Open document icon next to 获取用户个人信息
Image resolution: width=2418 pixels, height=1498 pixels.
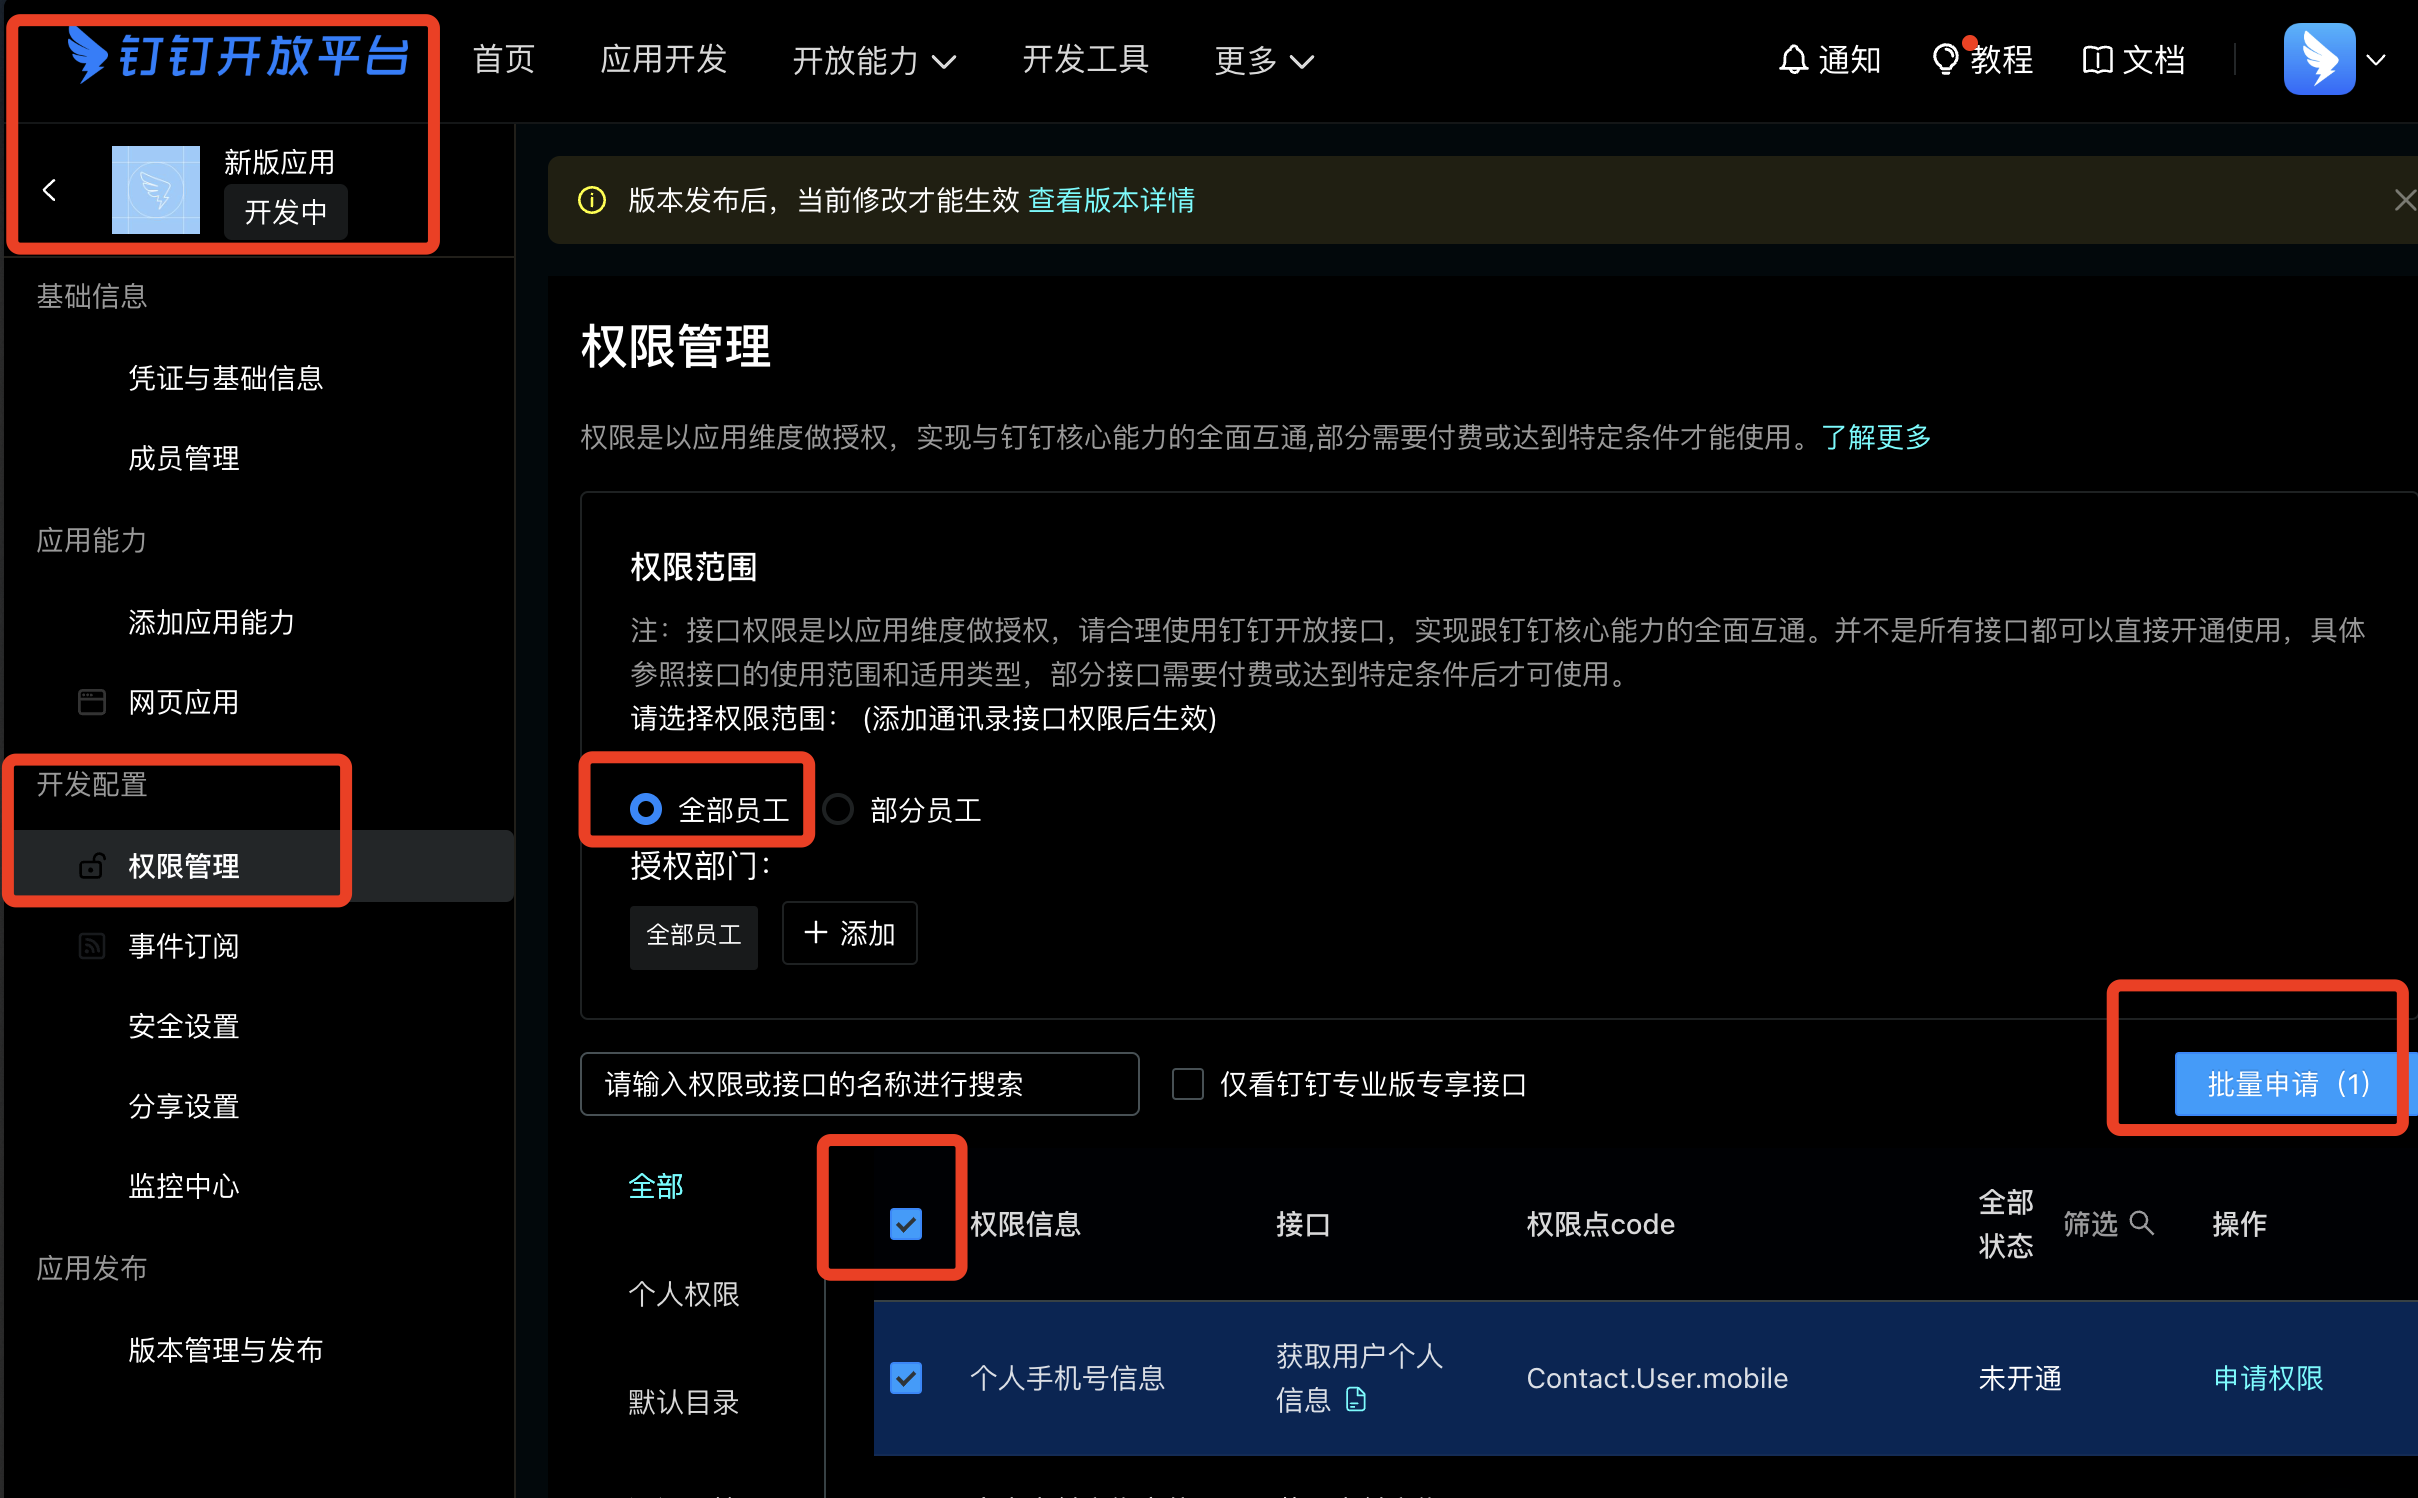click(x=1356, y=1399)
